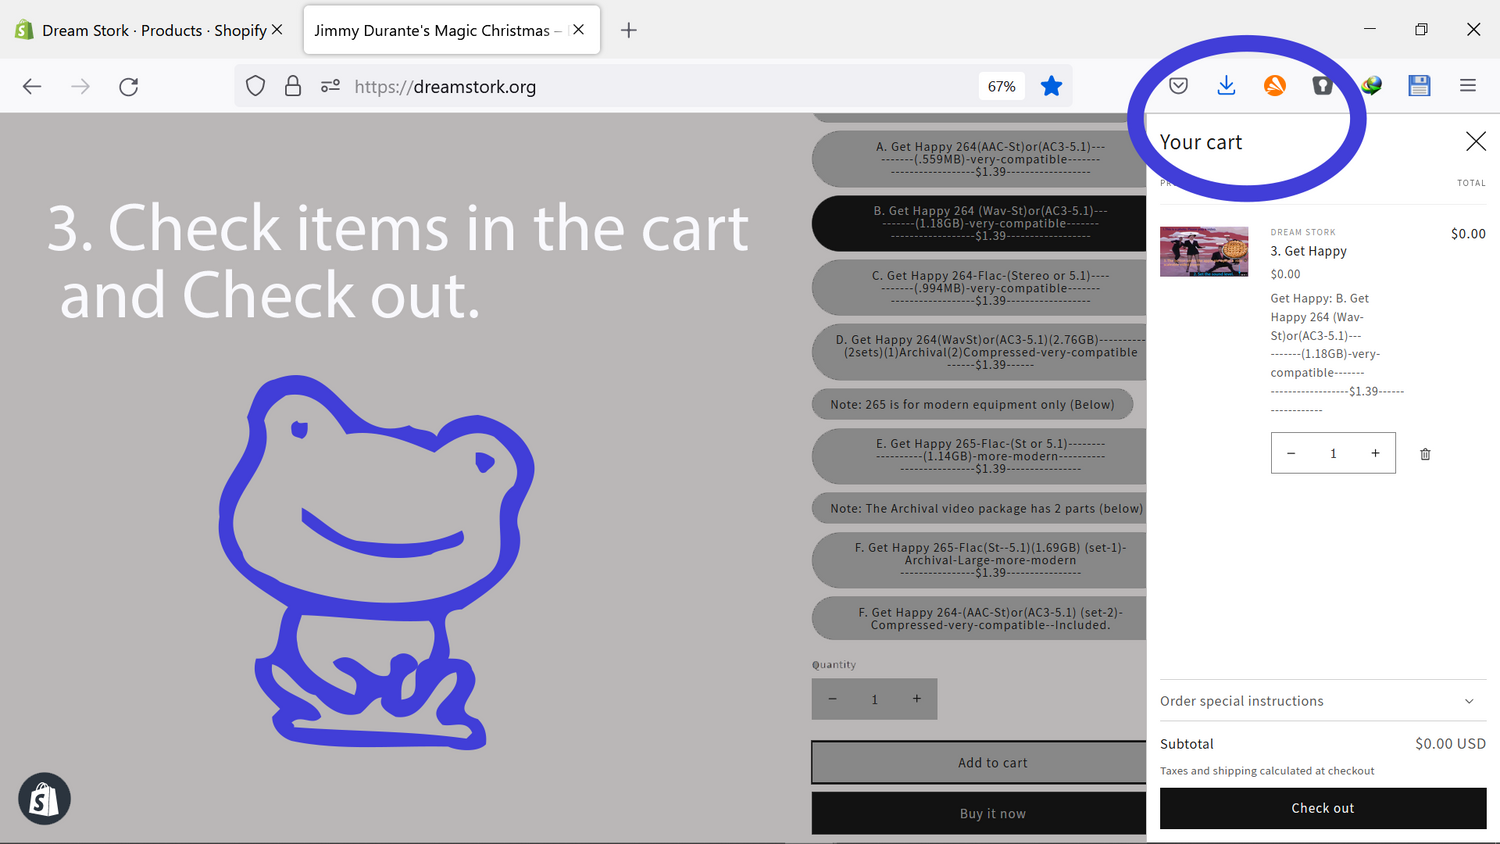Increase cart item quantity with plus
Screen dimensions: 1500x844
click(x=1375, y=454)
